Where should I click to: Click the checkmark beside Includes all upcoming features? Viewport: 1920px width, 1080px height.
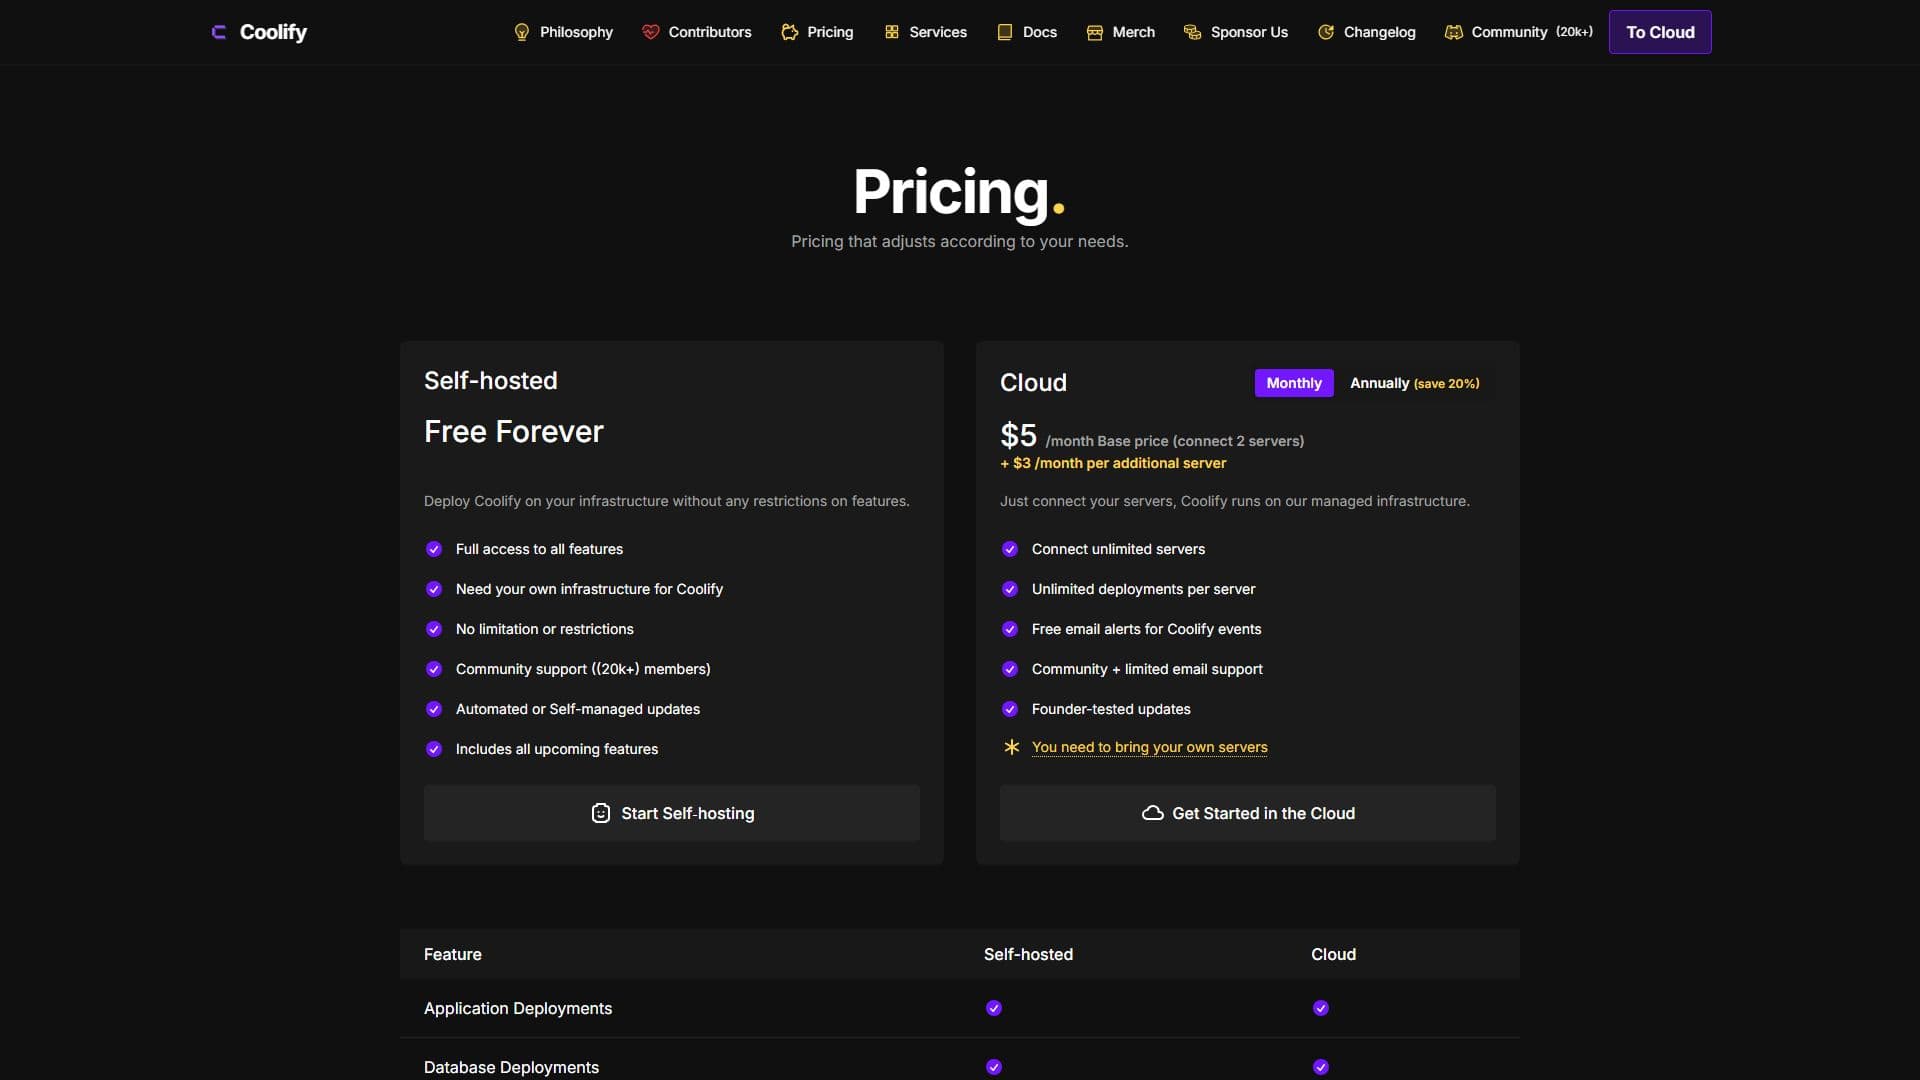tap(434, 749)
